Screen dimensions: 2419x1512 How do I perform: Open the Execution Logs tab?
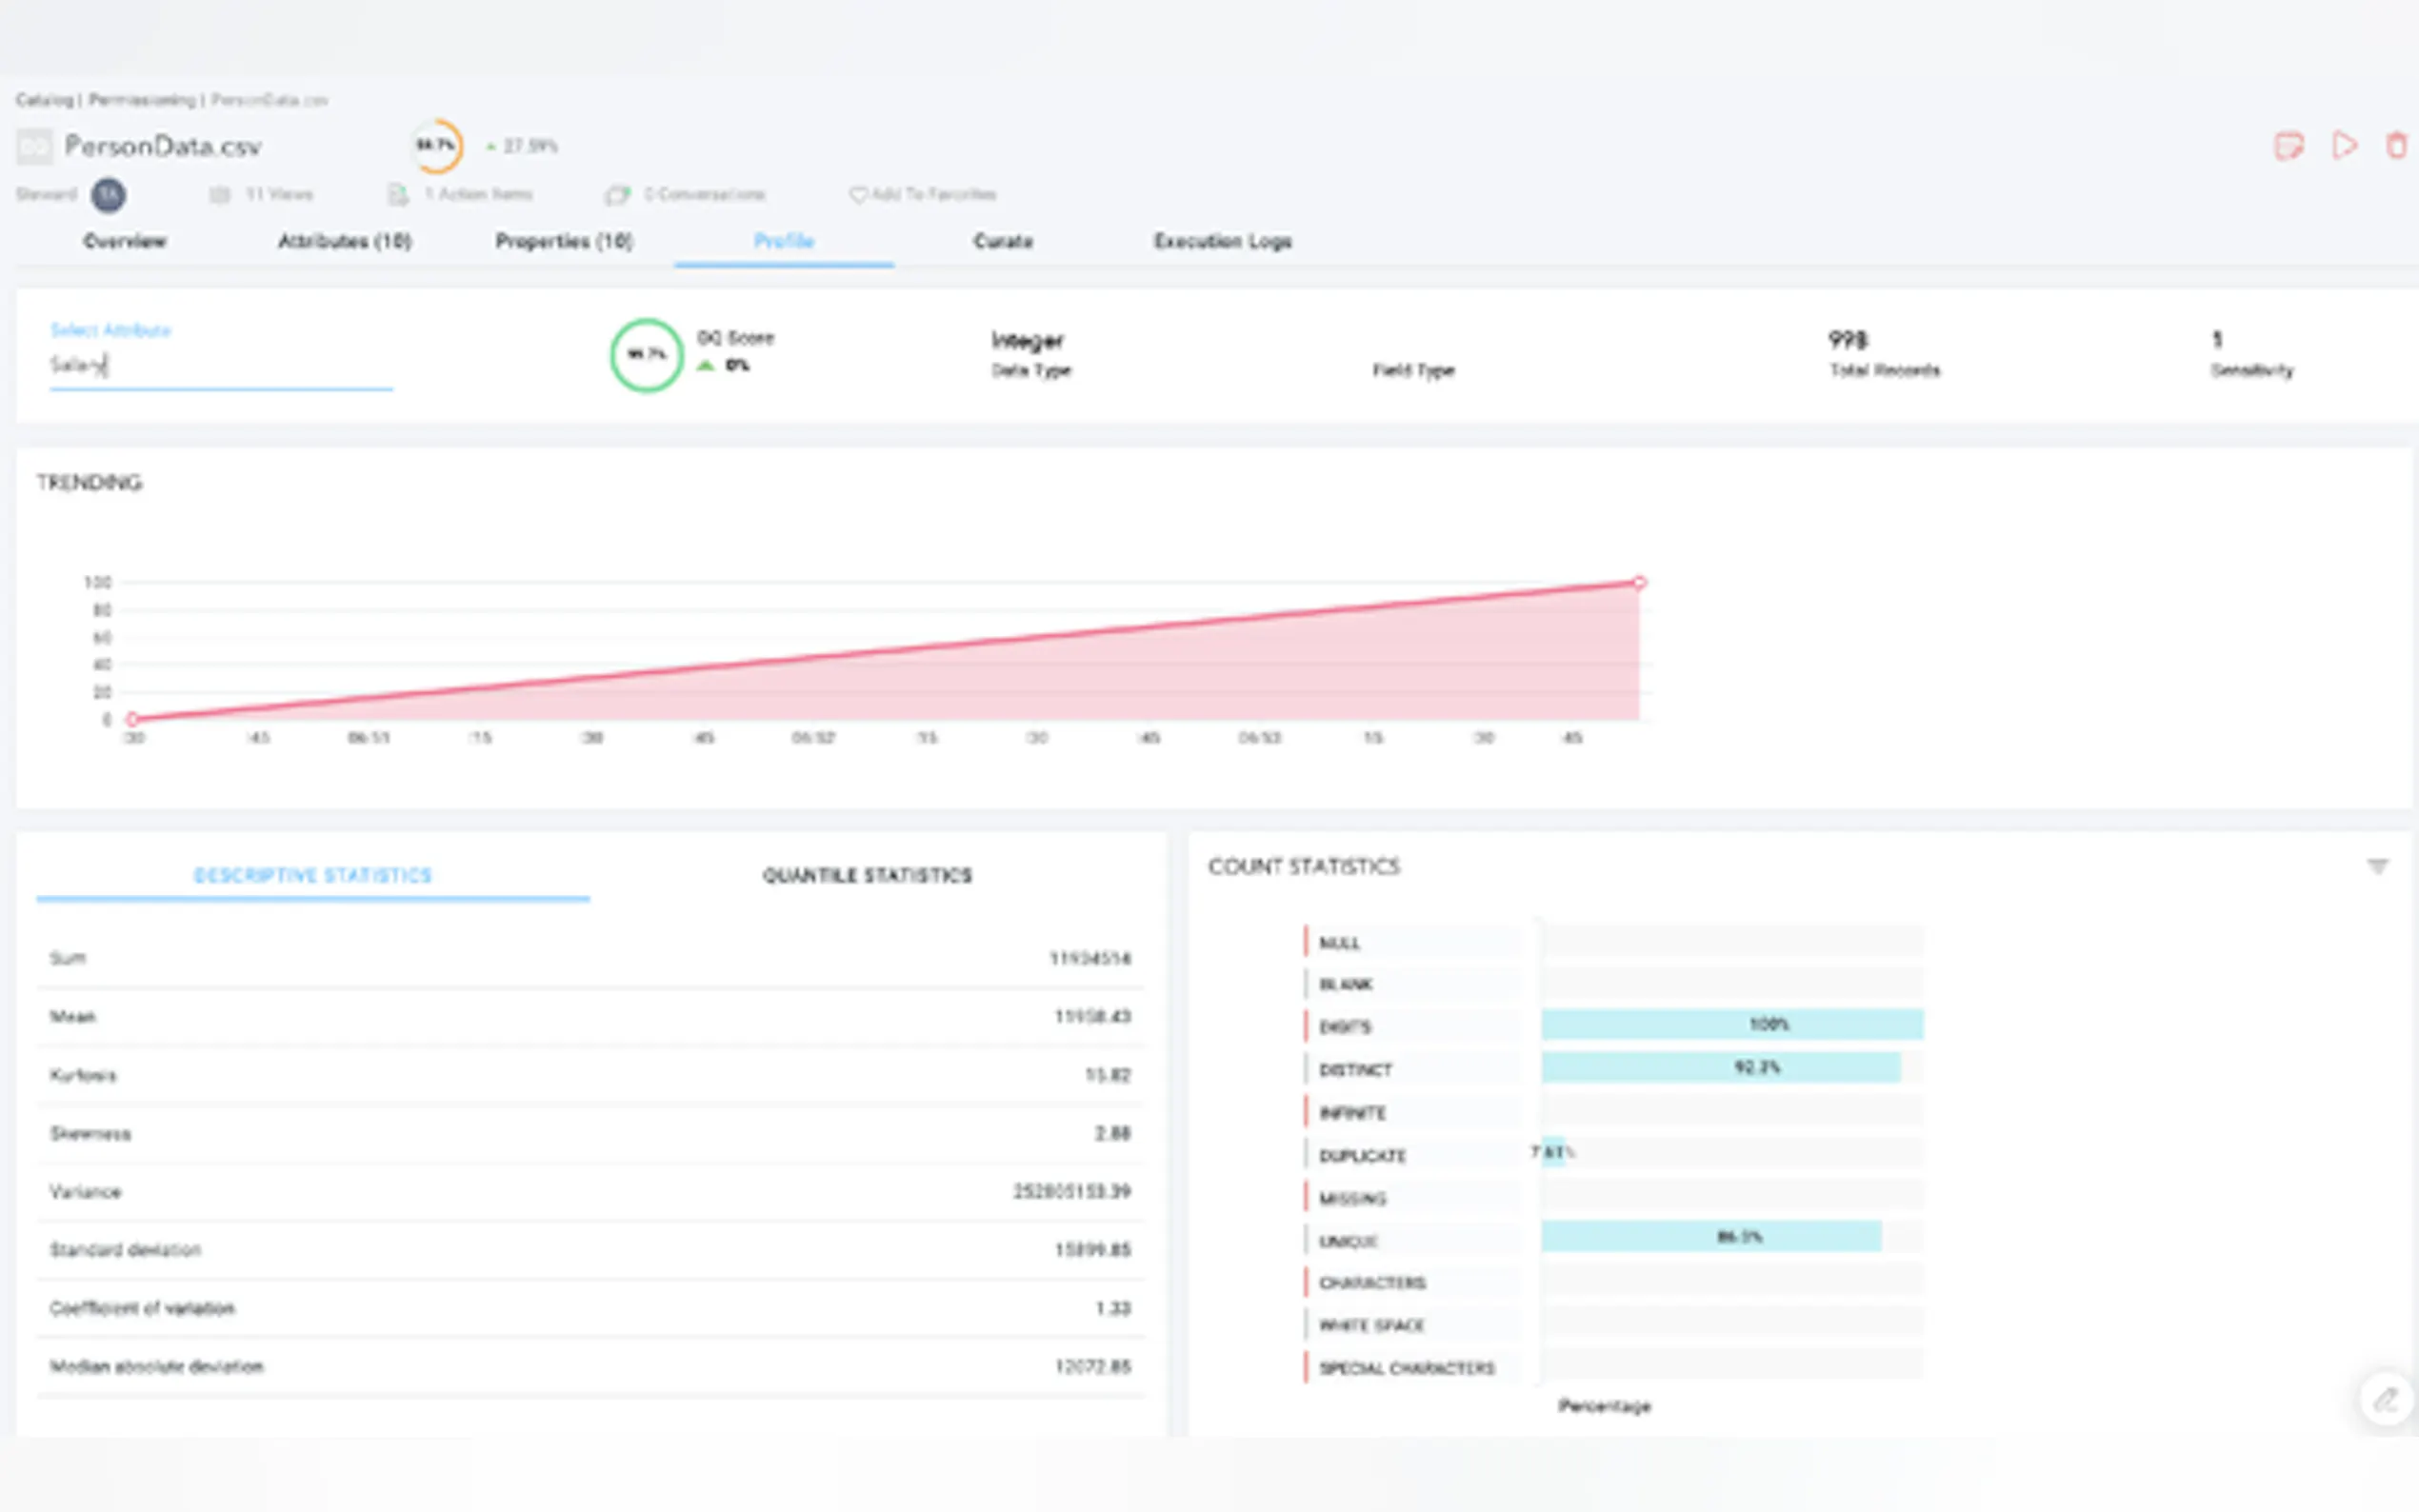tap(1222, 242)
